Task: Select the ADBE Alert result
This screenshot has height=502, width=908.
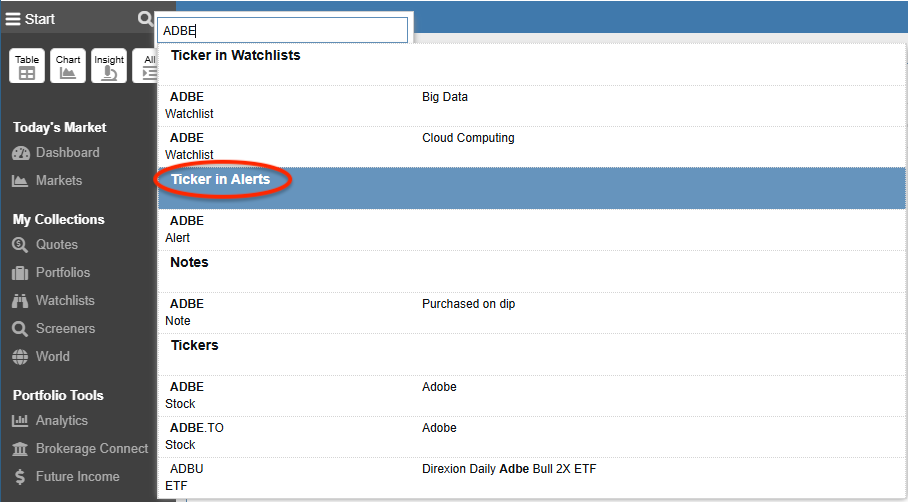Action: coord(531,230)
